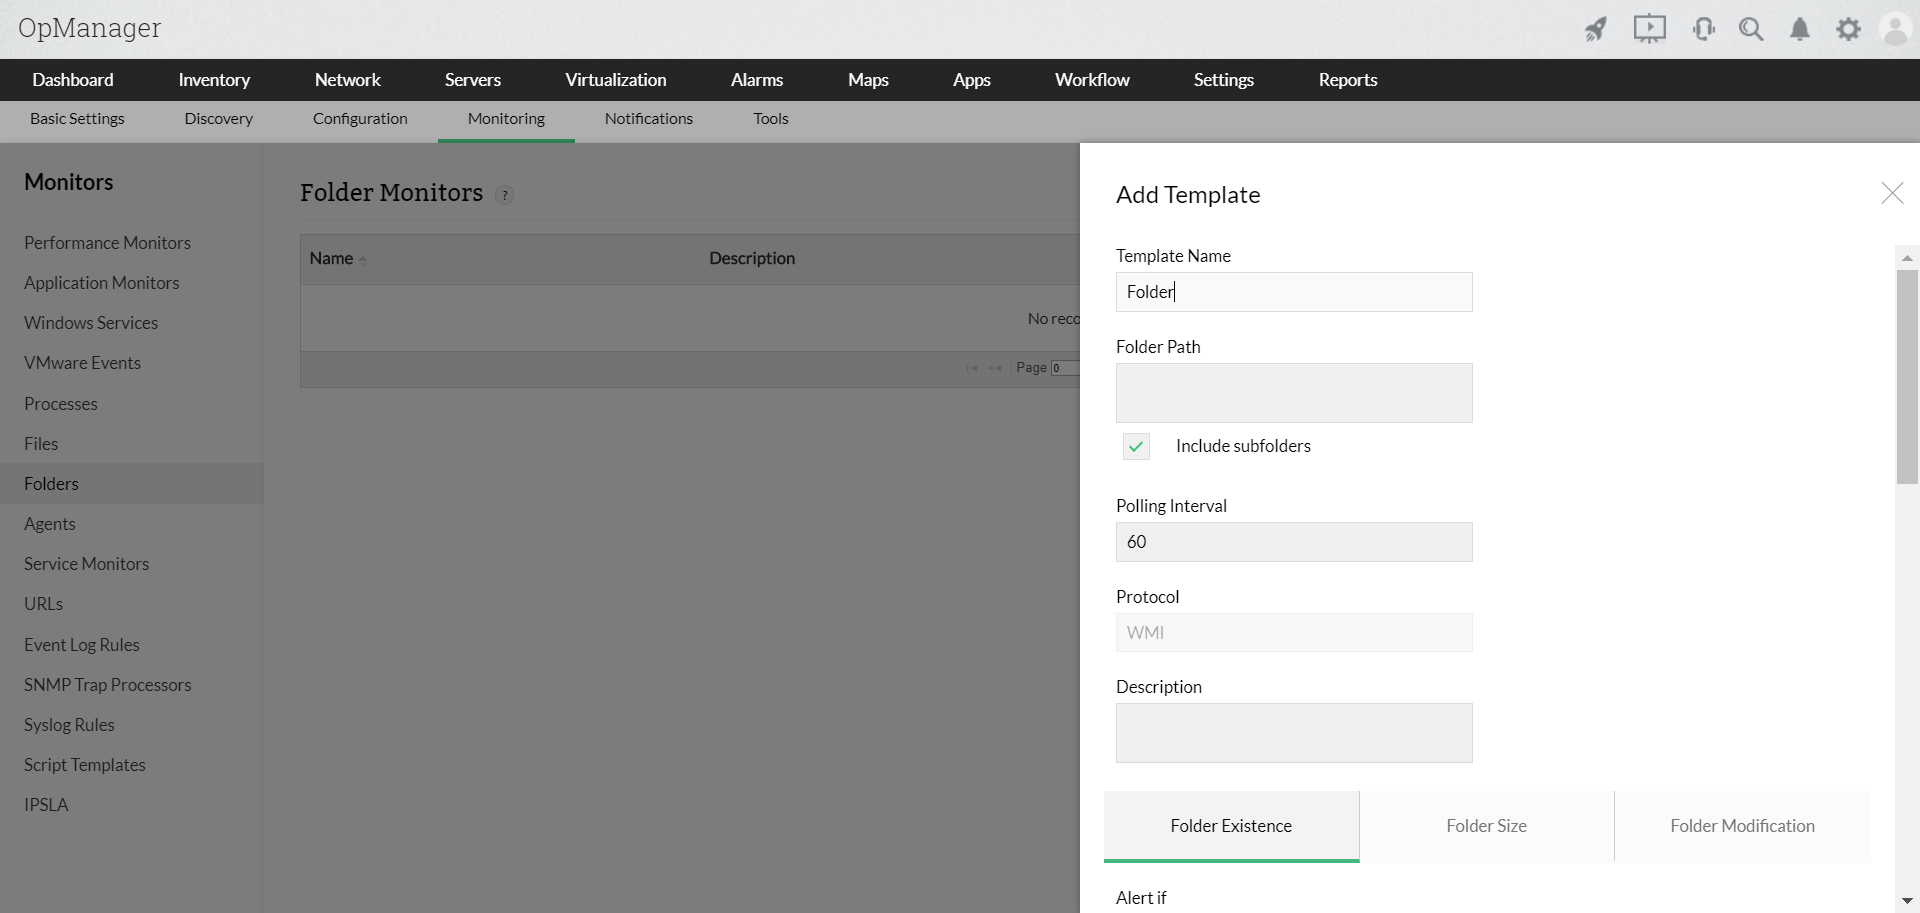Open the Servers menu

[x=473, y=80]
